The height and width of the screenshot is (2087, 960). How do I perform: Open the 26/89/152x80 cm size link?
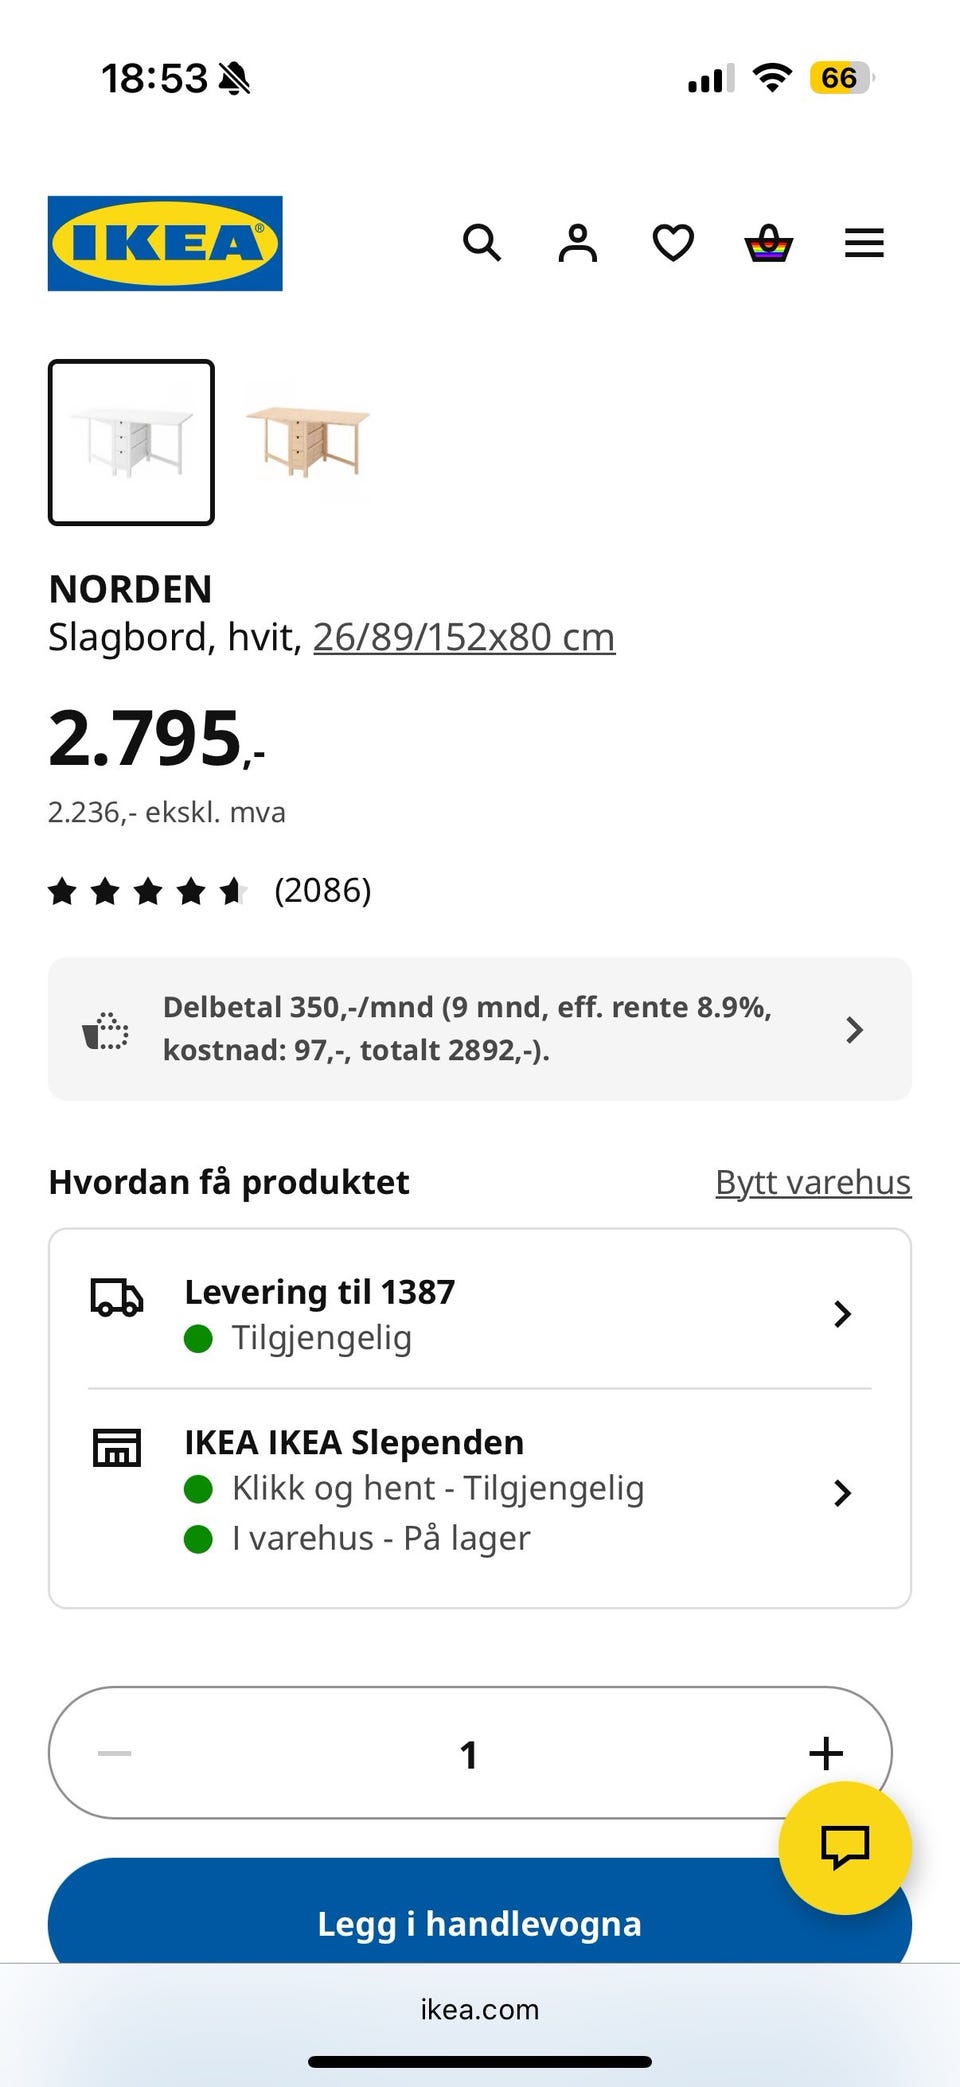464,637
